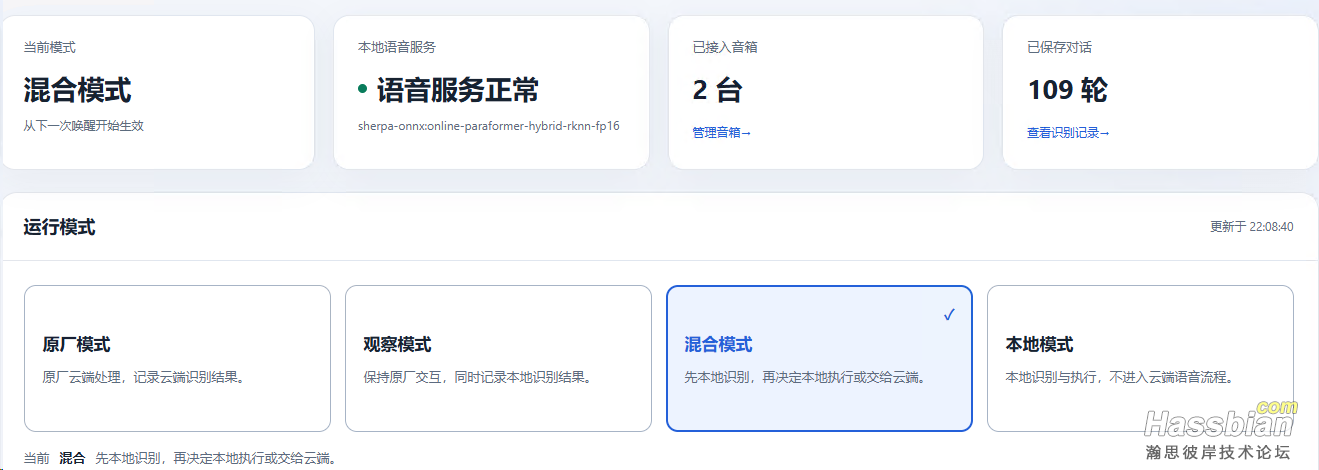Select the 原厂模式 mode card
This screenshot has width=1319, height=470.
(177, 358)
